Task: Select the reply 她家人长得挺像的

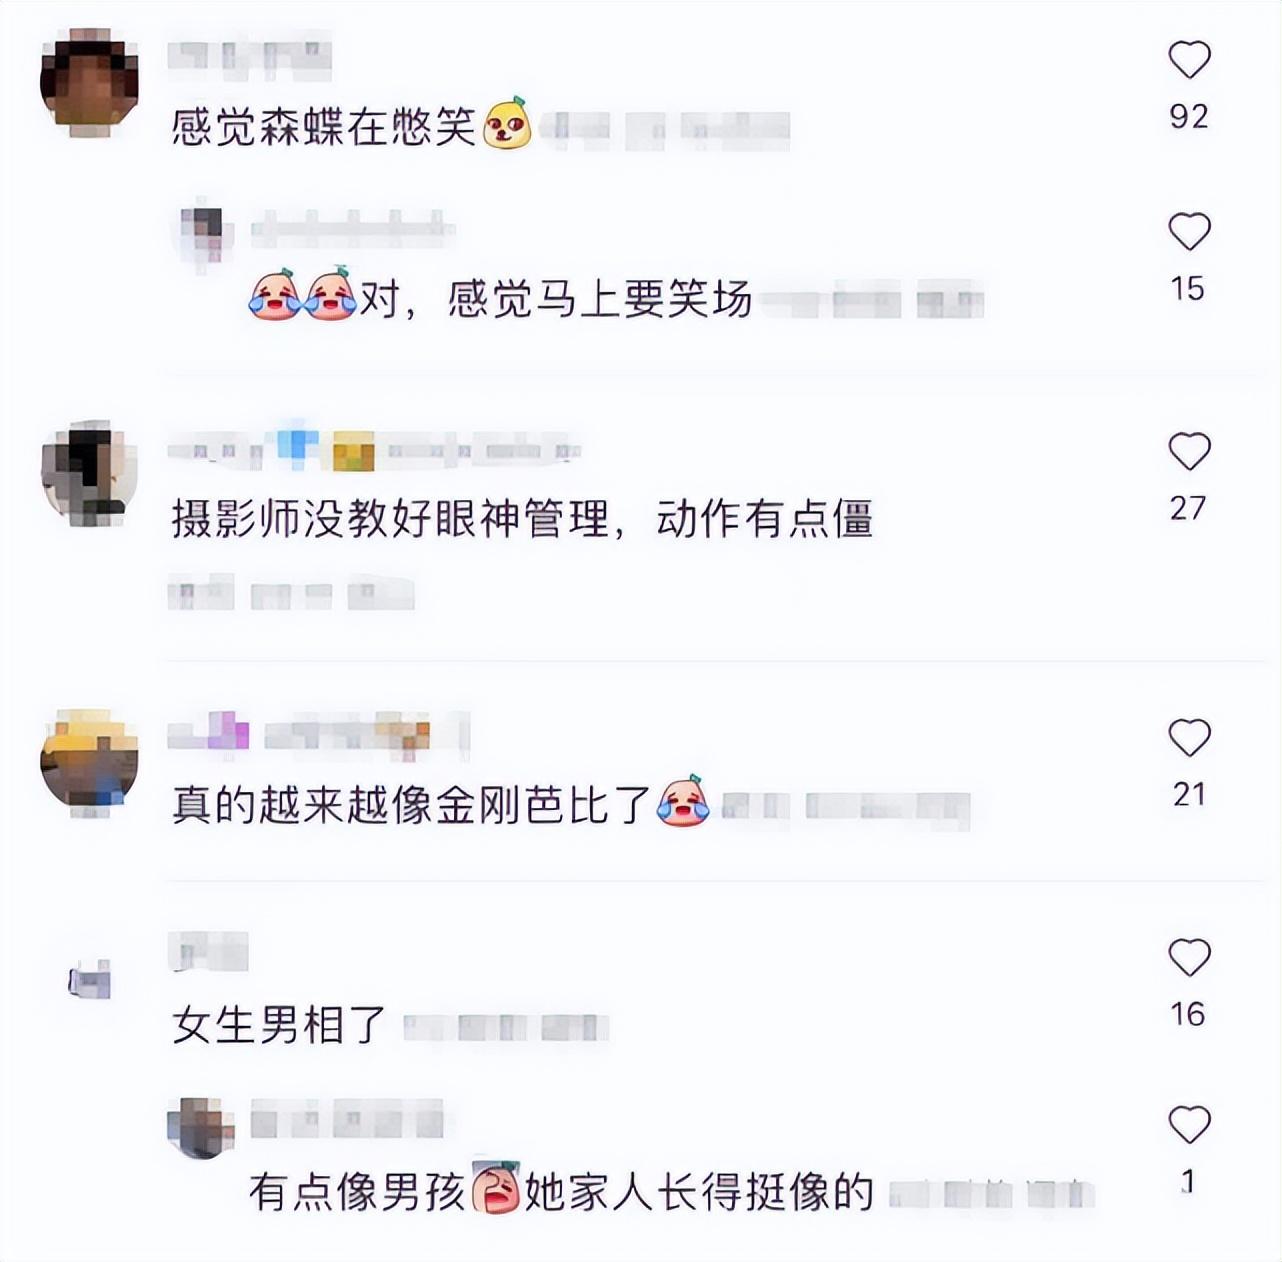Action: coord(699,1191)
